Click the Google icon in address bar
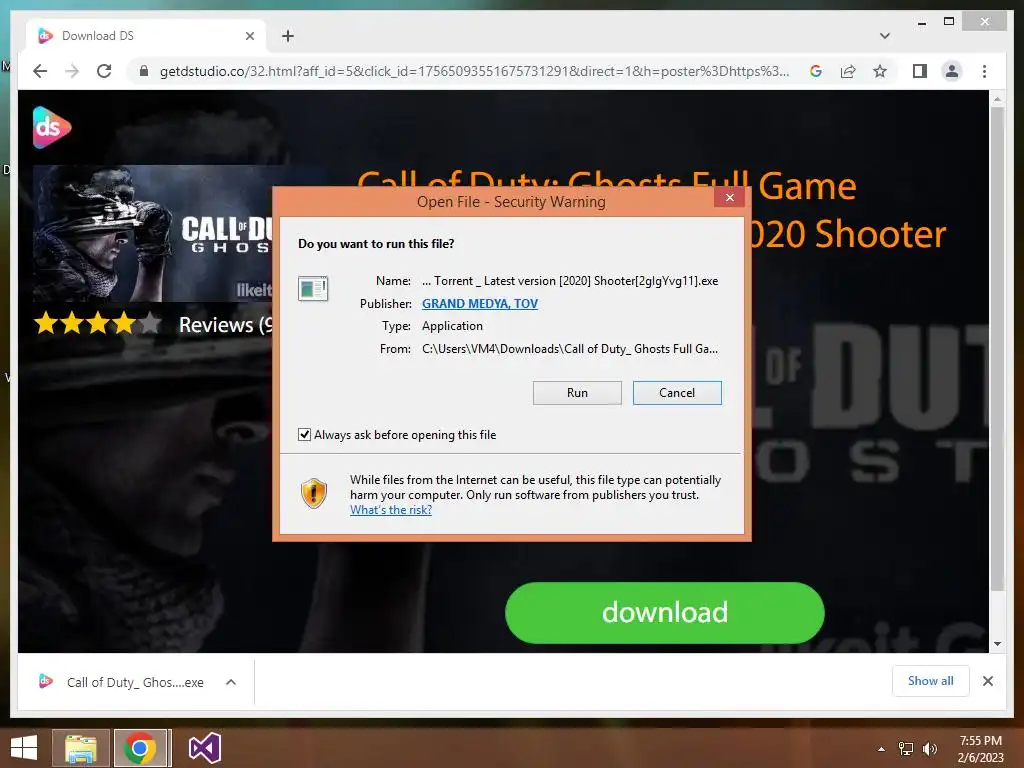Image resolution: width=1024 pixels, height=768 pixels. tap(816, 71)
